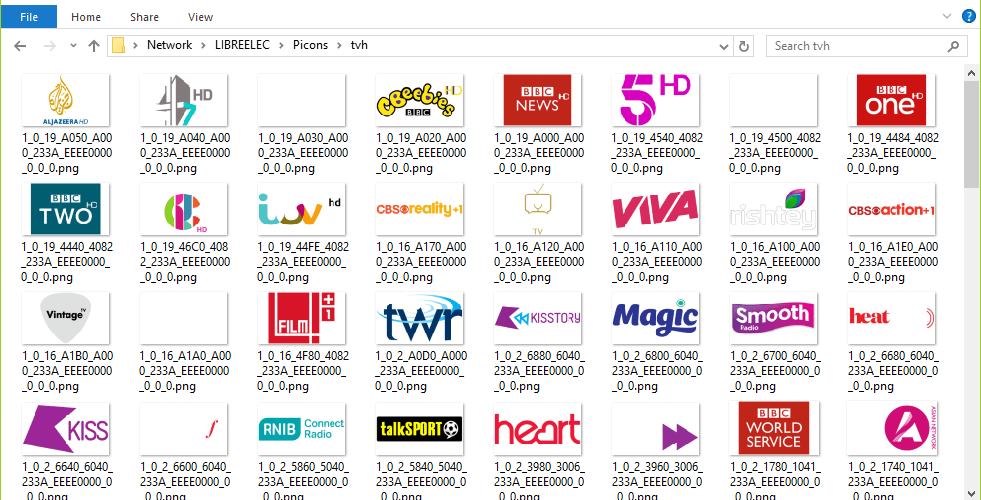Select the CBBC HD picon
Image resolution: width=981 pixels, height=500 pixels.
click(x=184, y=209)
